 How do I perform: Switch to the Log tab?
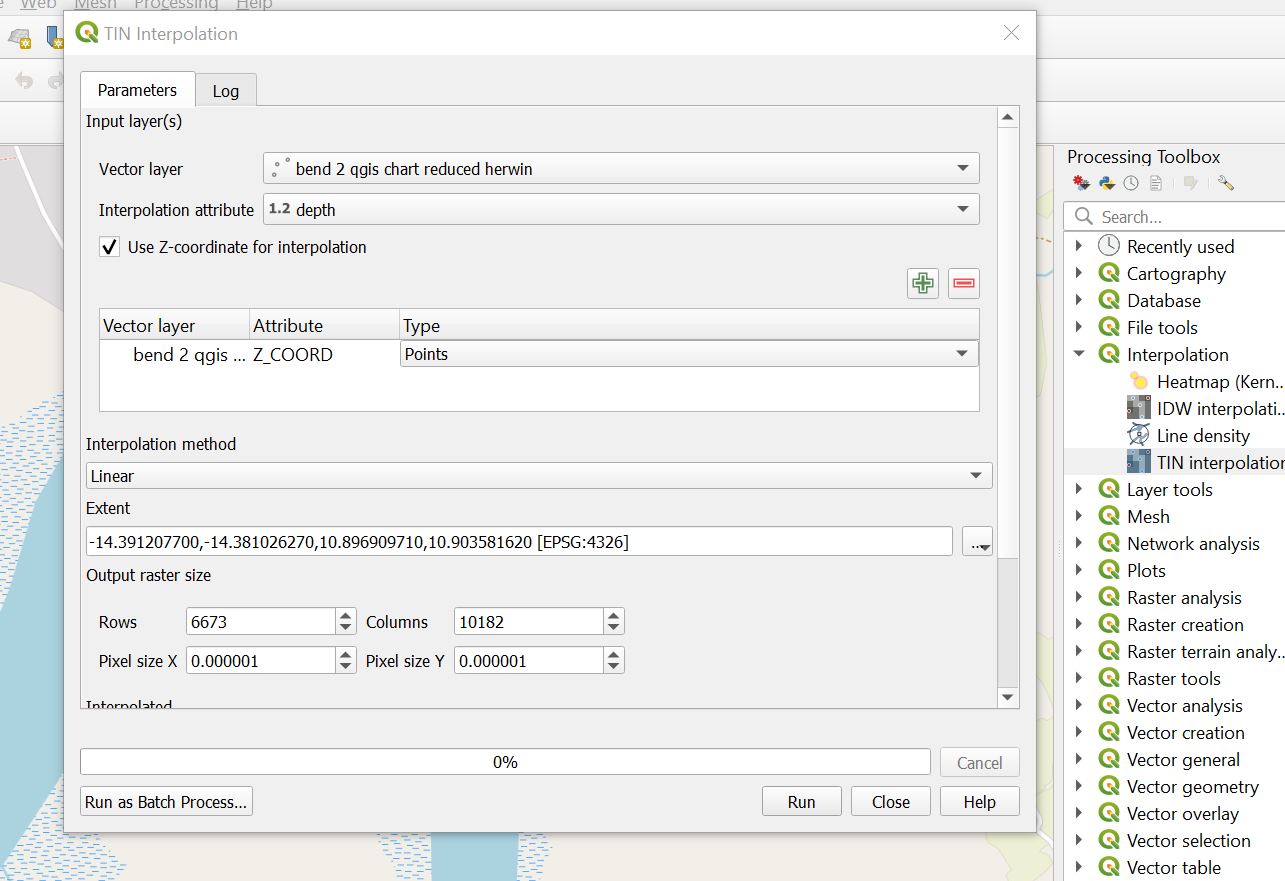pos(226,90)
